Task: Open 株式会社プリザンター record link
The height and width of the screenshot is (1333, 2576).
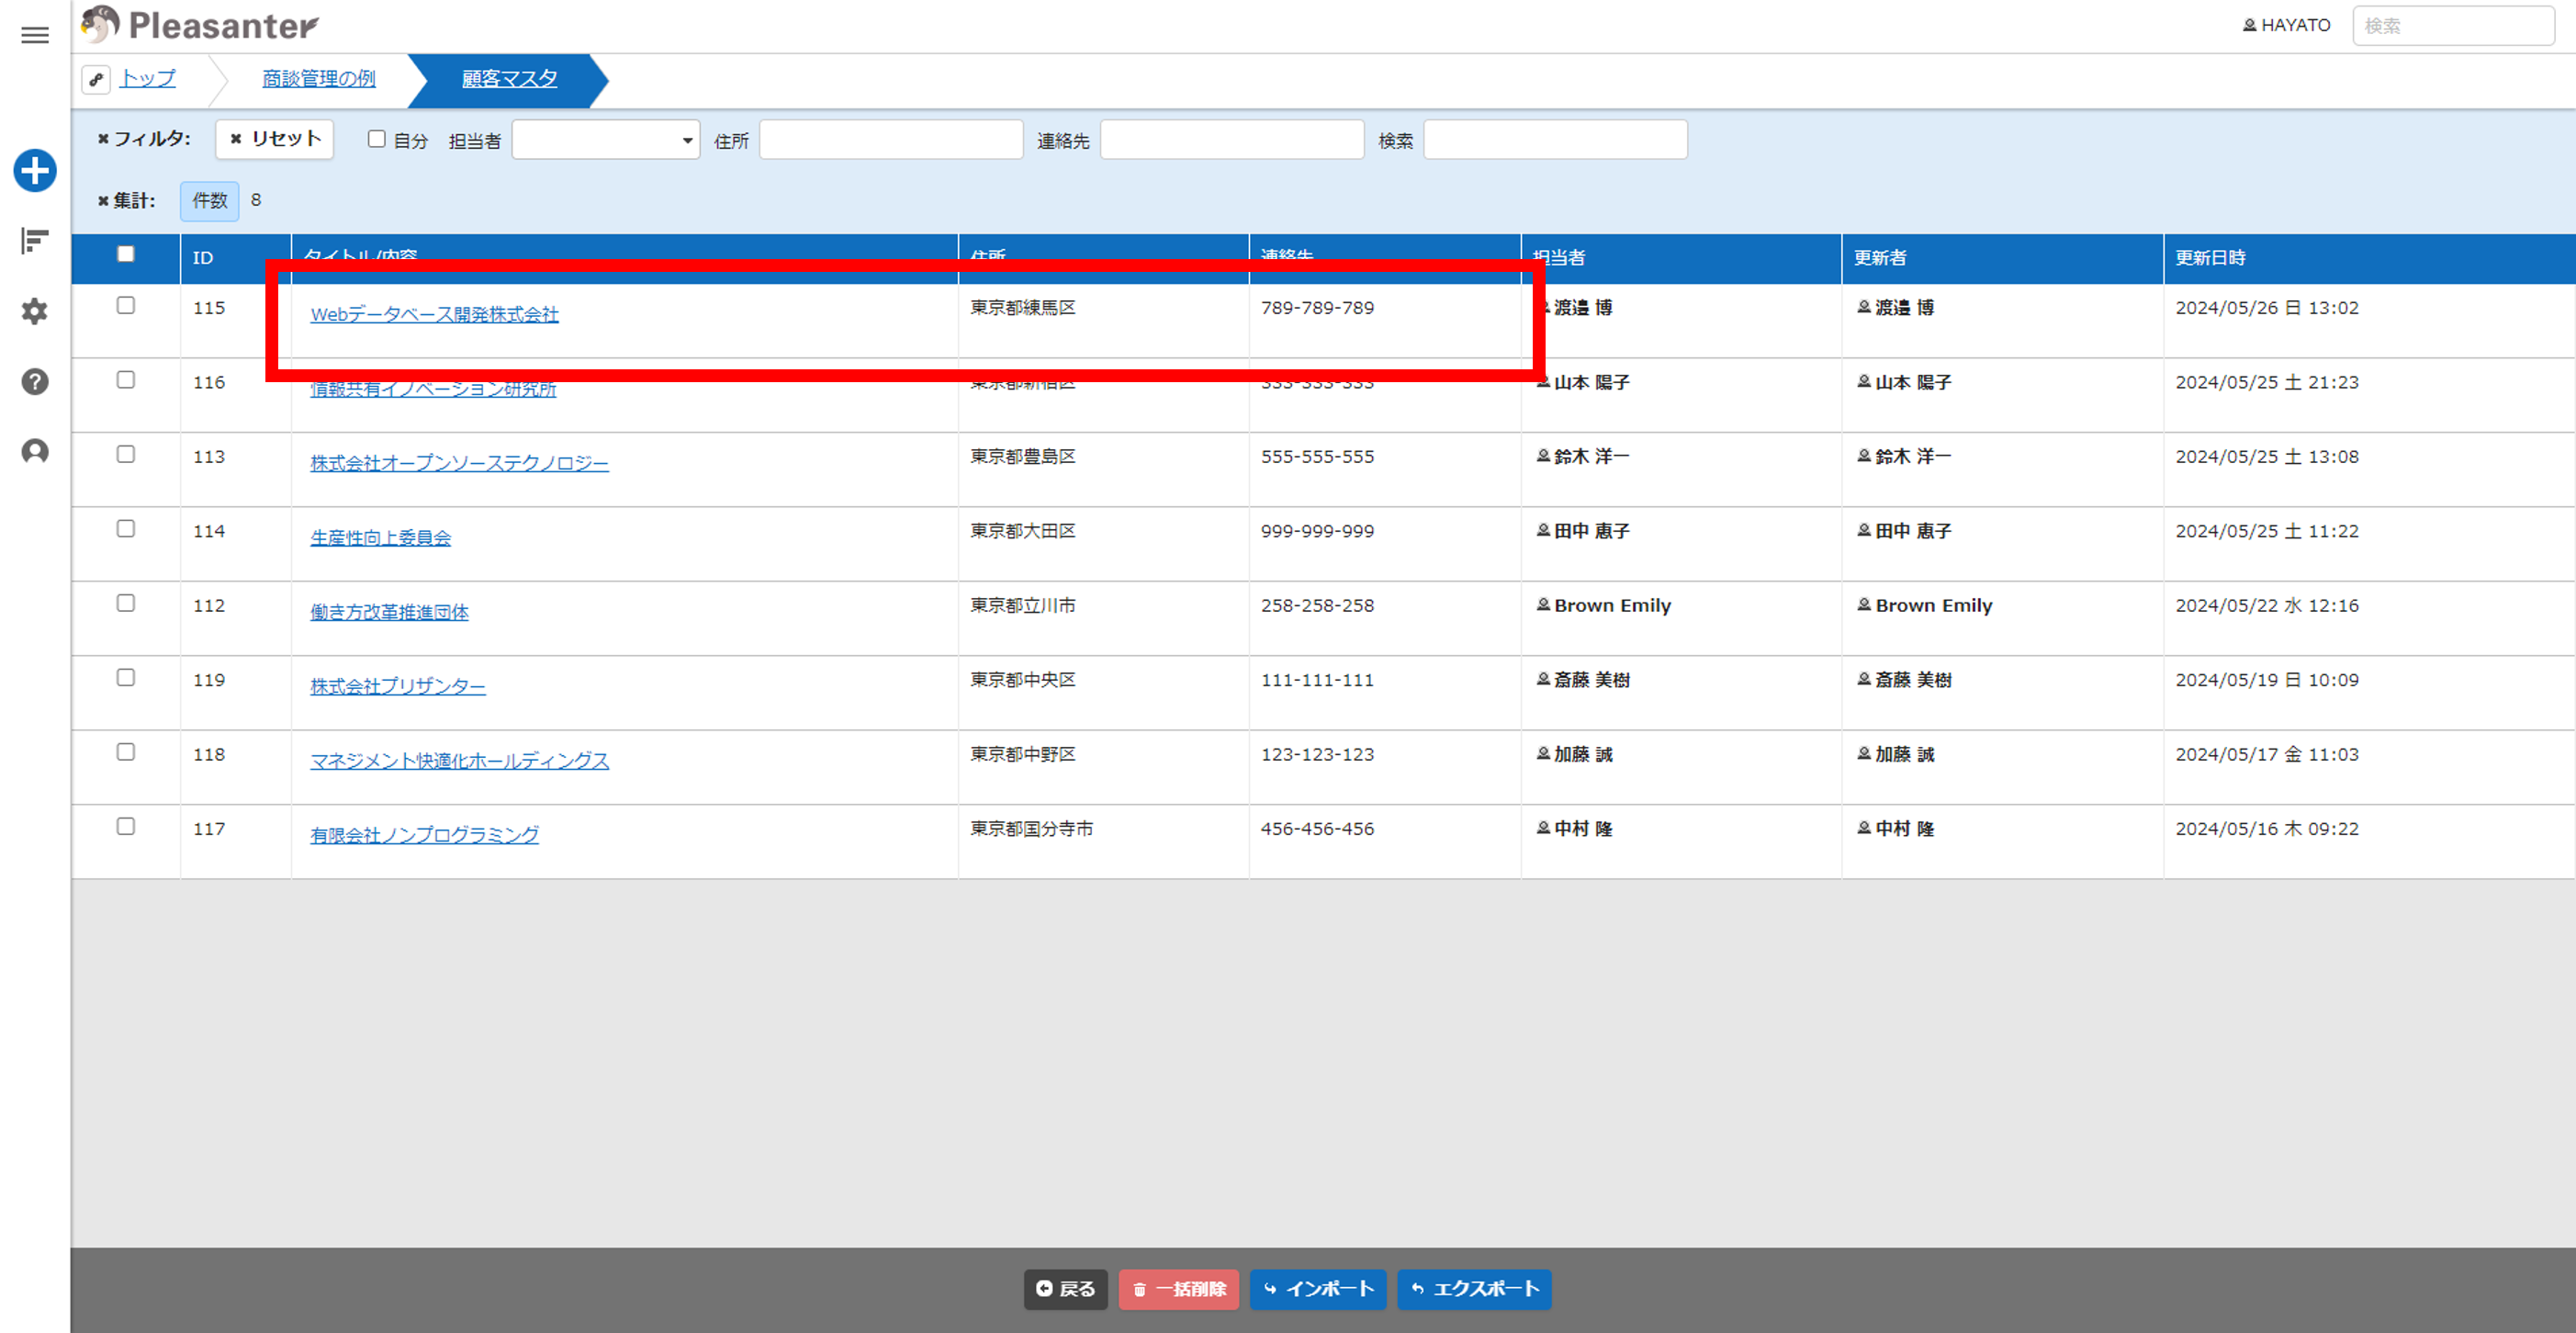Action: coord(398,686)
